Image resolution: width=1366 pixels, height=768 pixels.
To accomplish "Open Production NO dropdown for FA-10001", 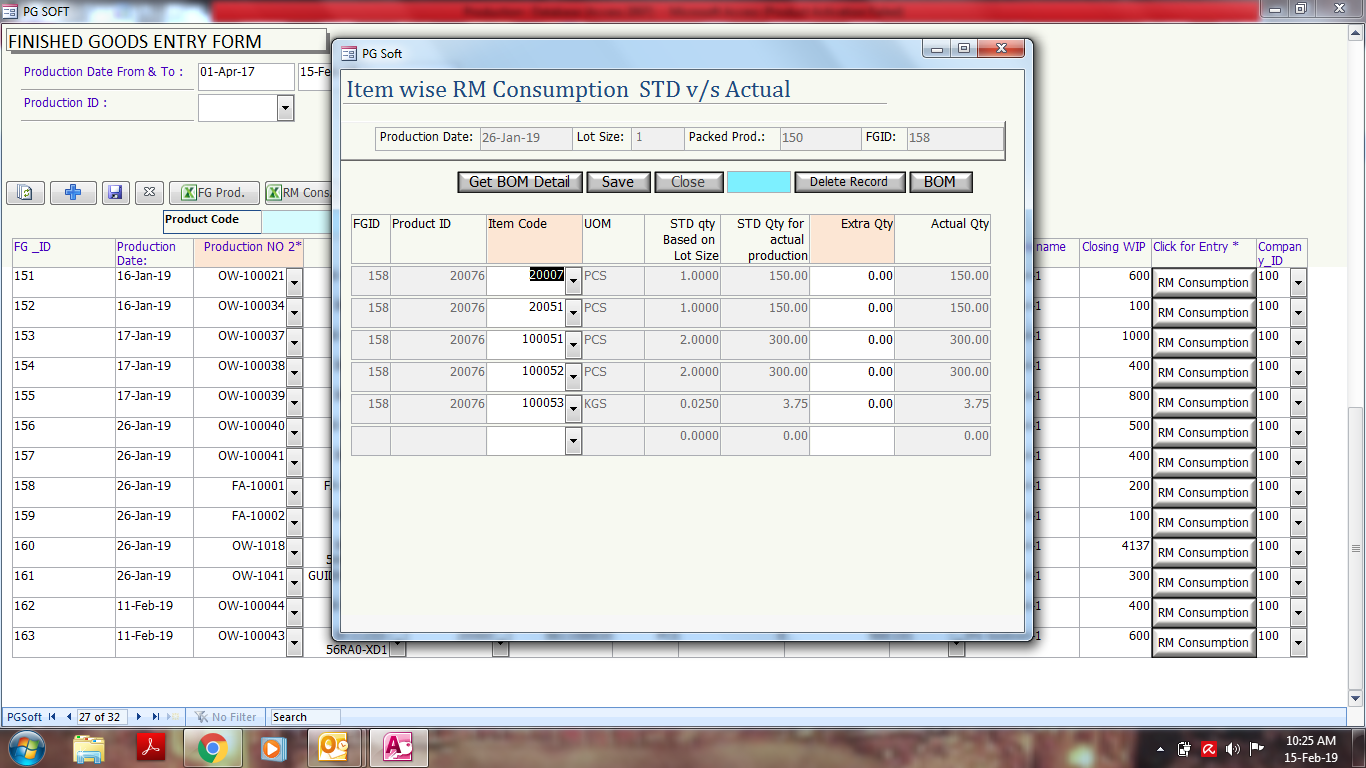I will coord(294,492).
